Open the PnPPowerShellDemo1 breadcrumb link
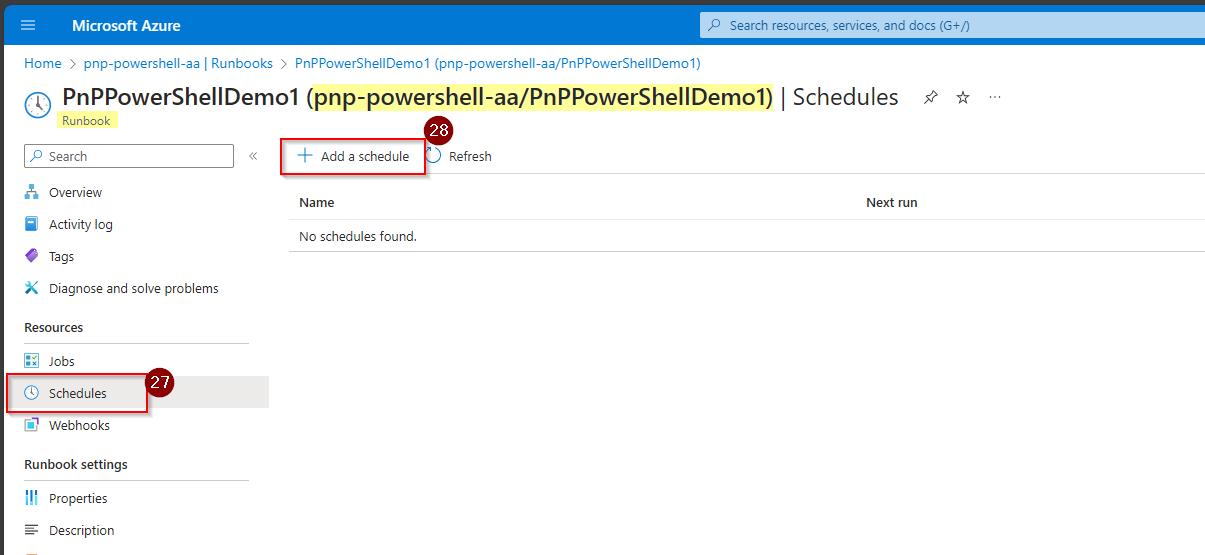This screenshot has height=555, width=1205. [497, 63]
